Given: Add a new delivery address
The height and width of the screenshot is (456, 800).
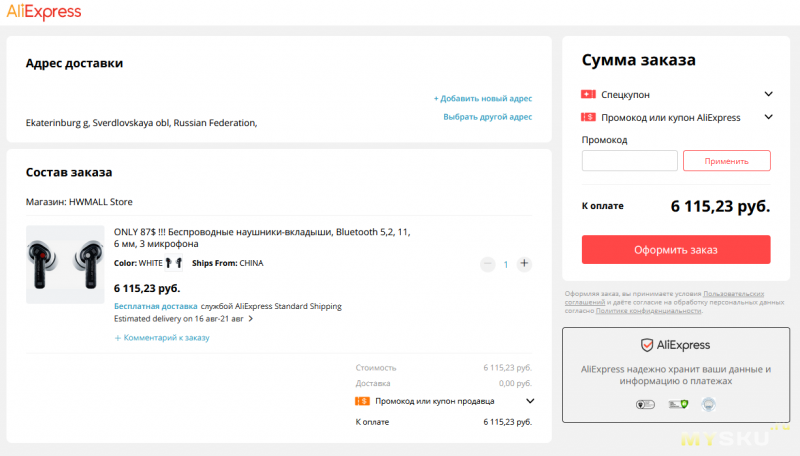Looking at the screenshot, I should point(483,98).
